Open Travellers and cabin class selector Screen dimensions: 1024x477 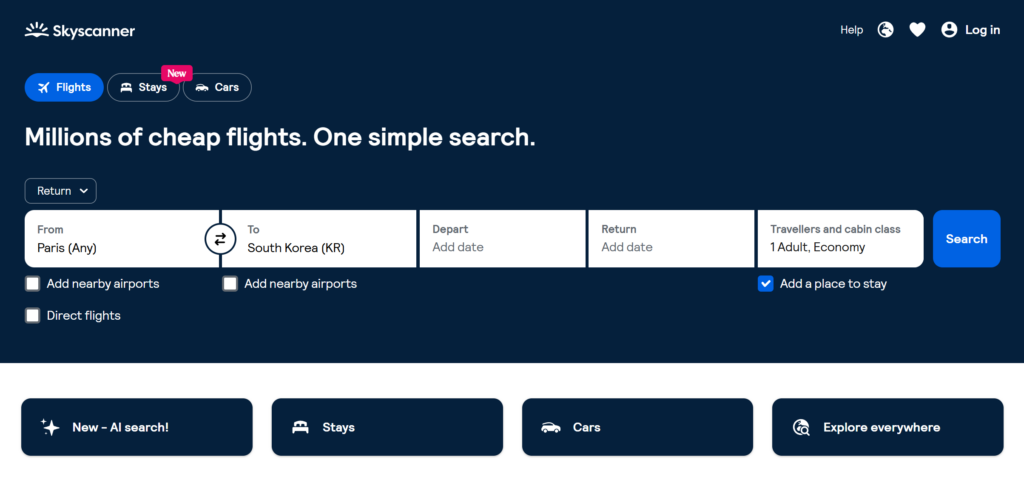(x=840, y=238)
